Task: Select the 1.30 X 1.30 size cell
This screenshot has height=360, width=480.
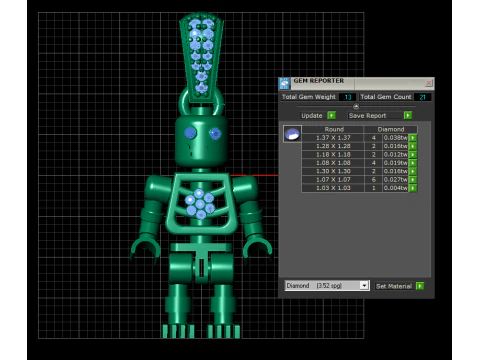Action: [x=333, y=171]
